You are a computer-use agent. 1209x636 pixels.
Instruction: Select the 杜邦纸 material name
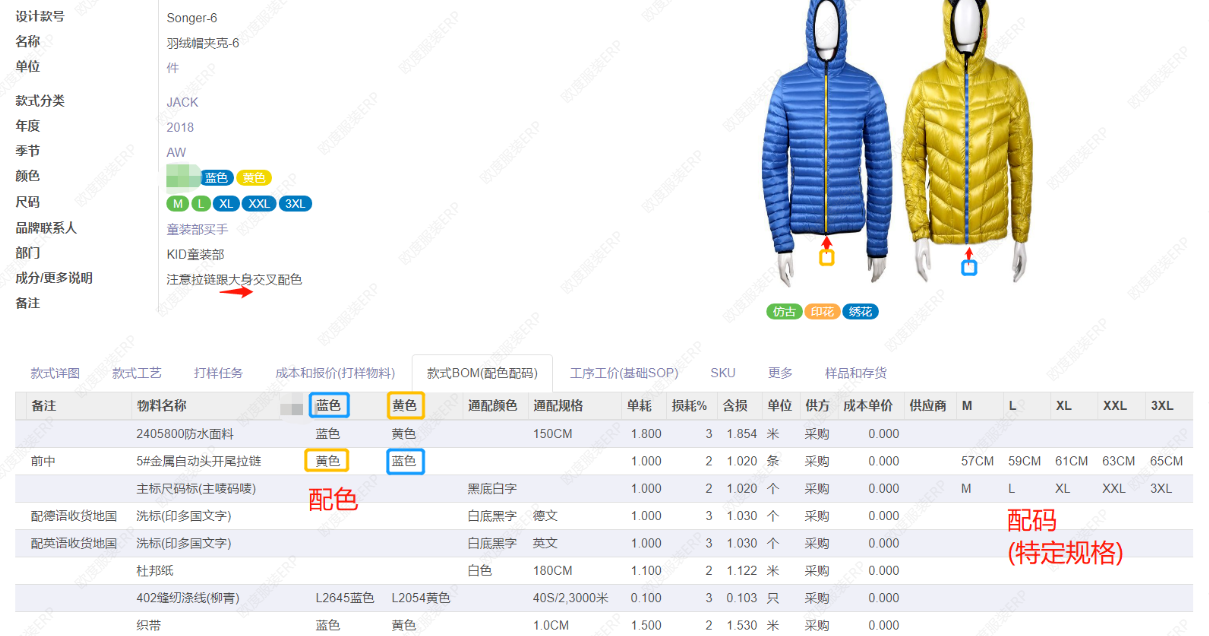point(155,571)
